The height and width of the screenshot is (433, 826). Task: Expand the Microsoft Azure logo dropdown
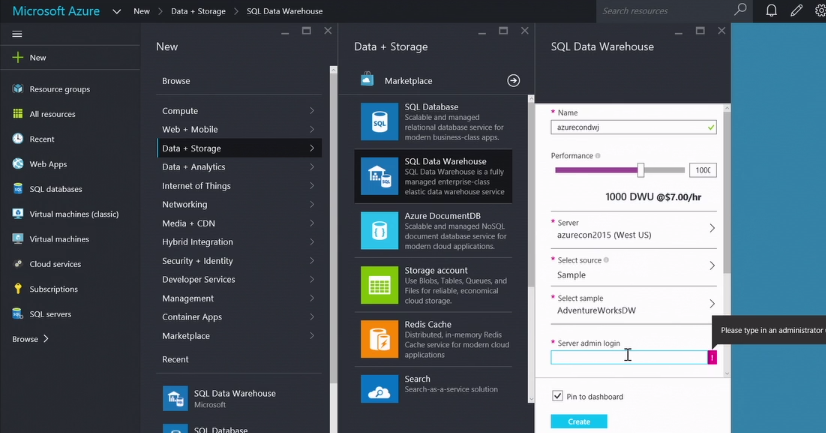pos(118,11)
